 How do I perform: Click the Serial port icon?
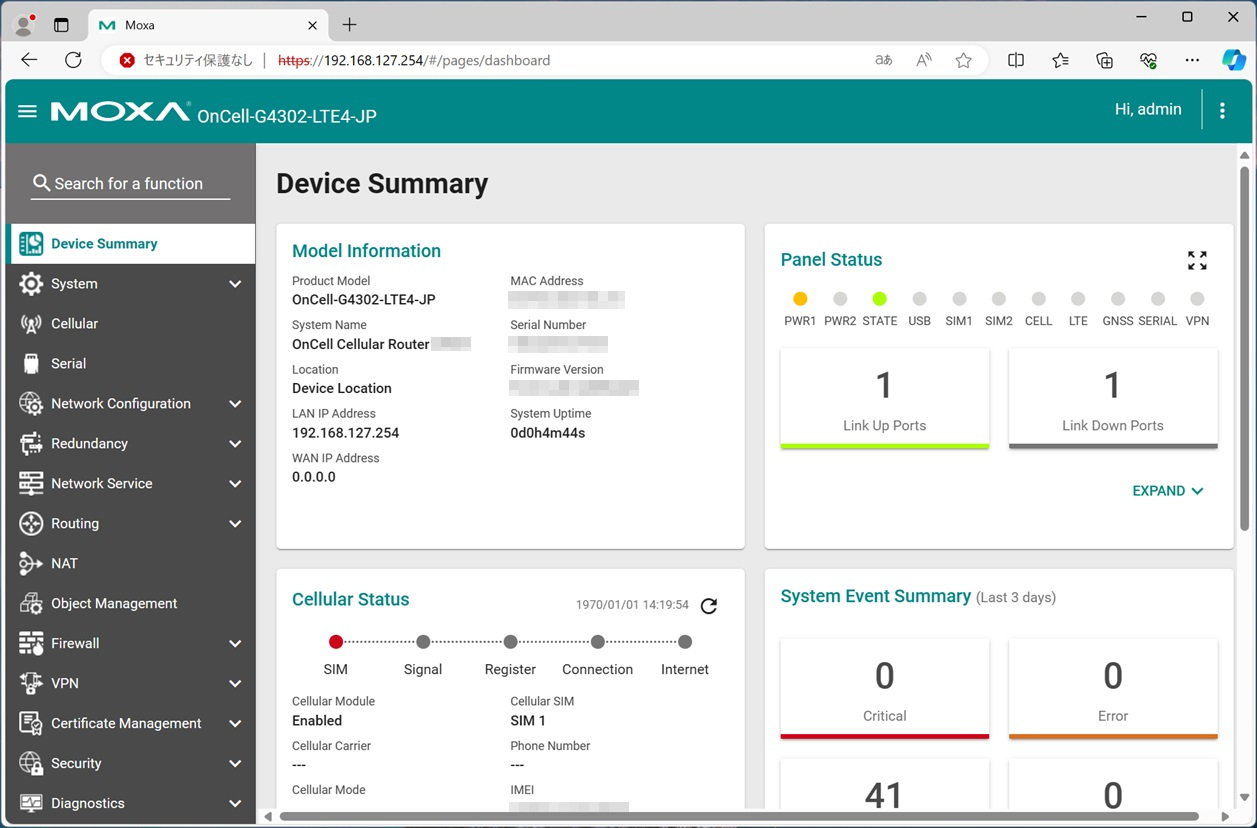(x=31, y=364)
